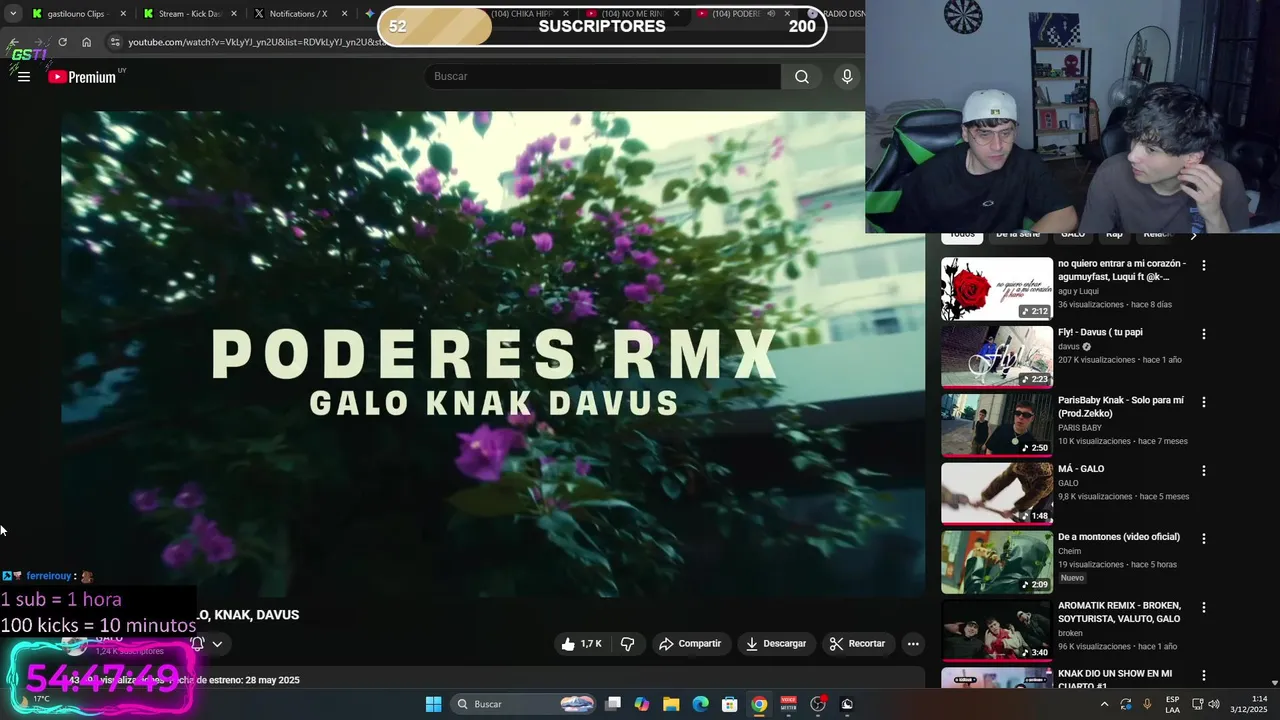Open Copilot from taskbar
The image size is (1280, 720).
(x=642, y=704)
